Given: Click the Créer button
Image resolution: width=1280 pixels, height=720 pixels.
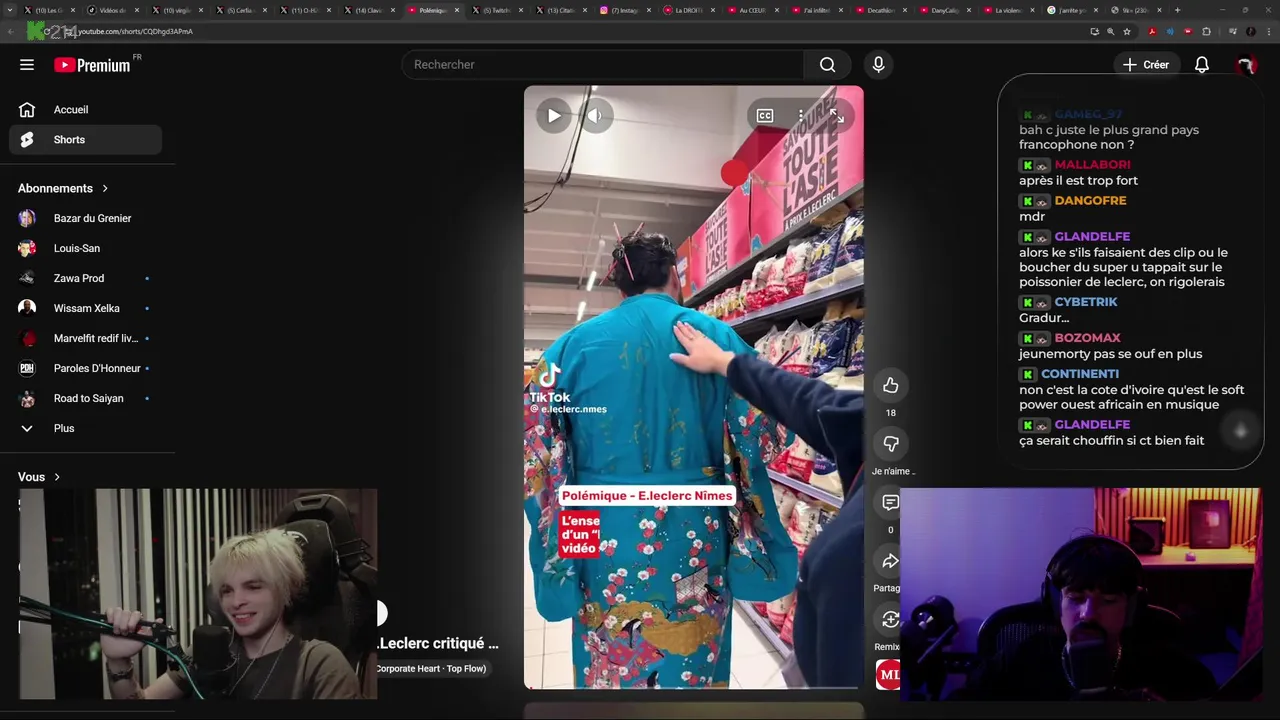Looking at the screenshot, I should click(1145, 65).
